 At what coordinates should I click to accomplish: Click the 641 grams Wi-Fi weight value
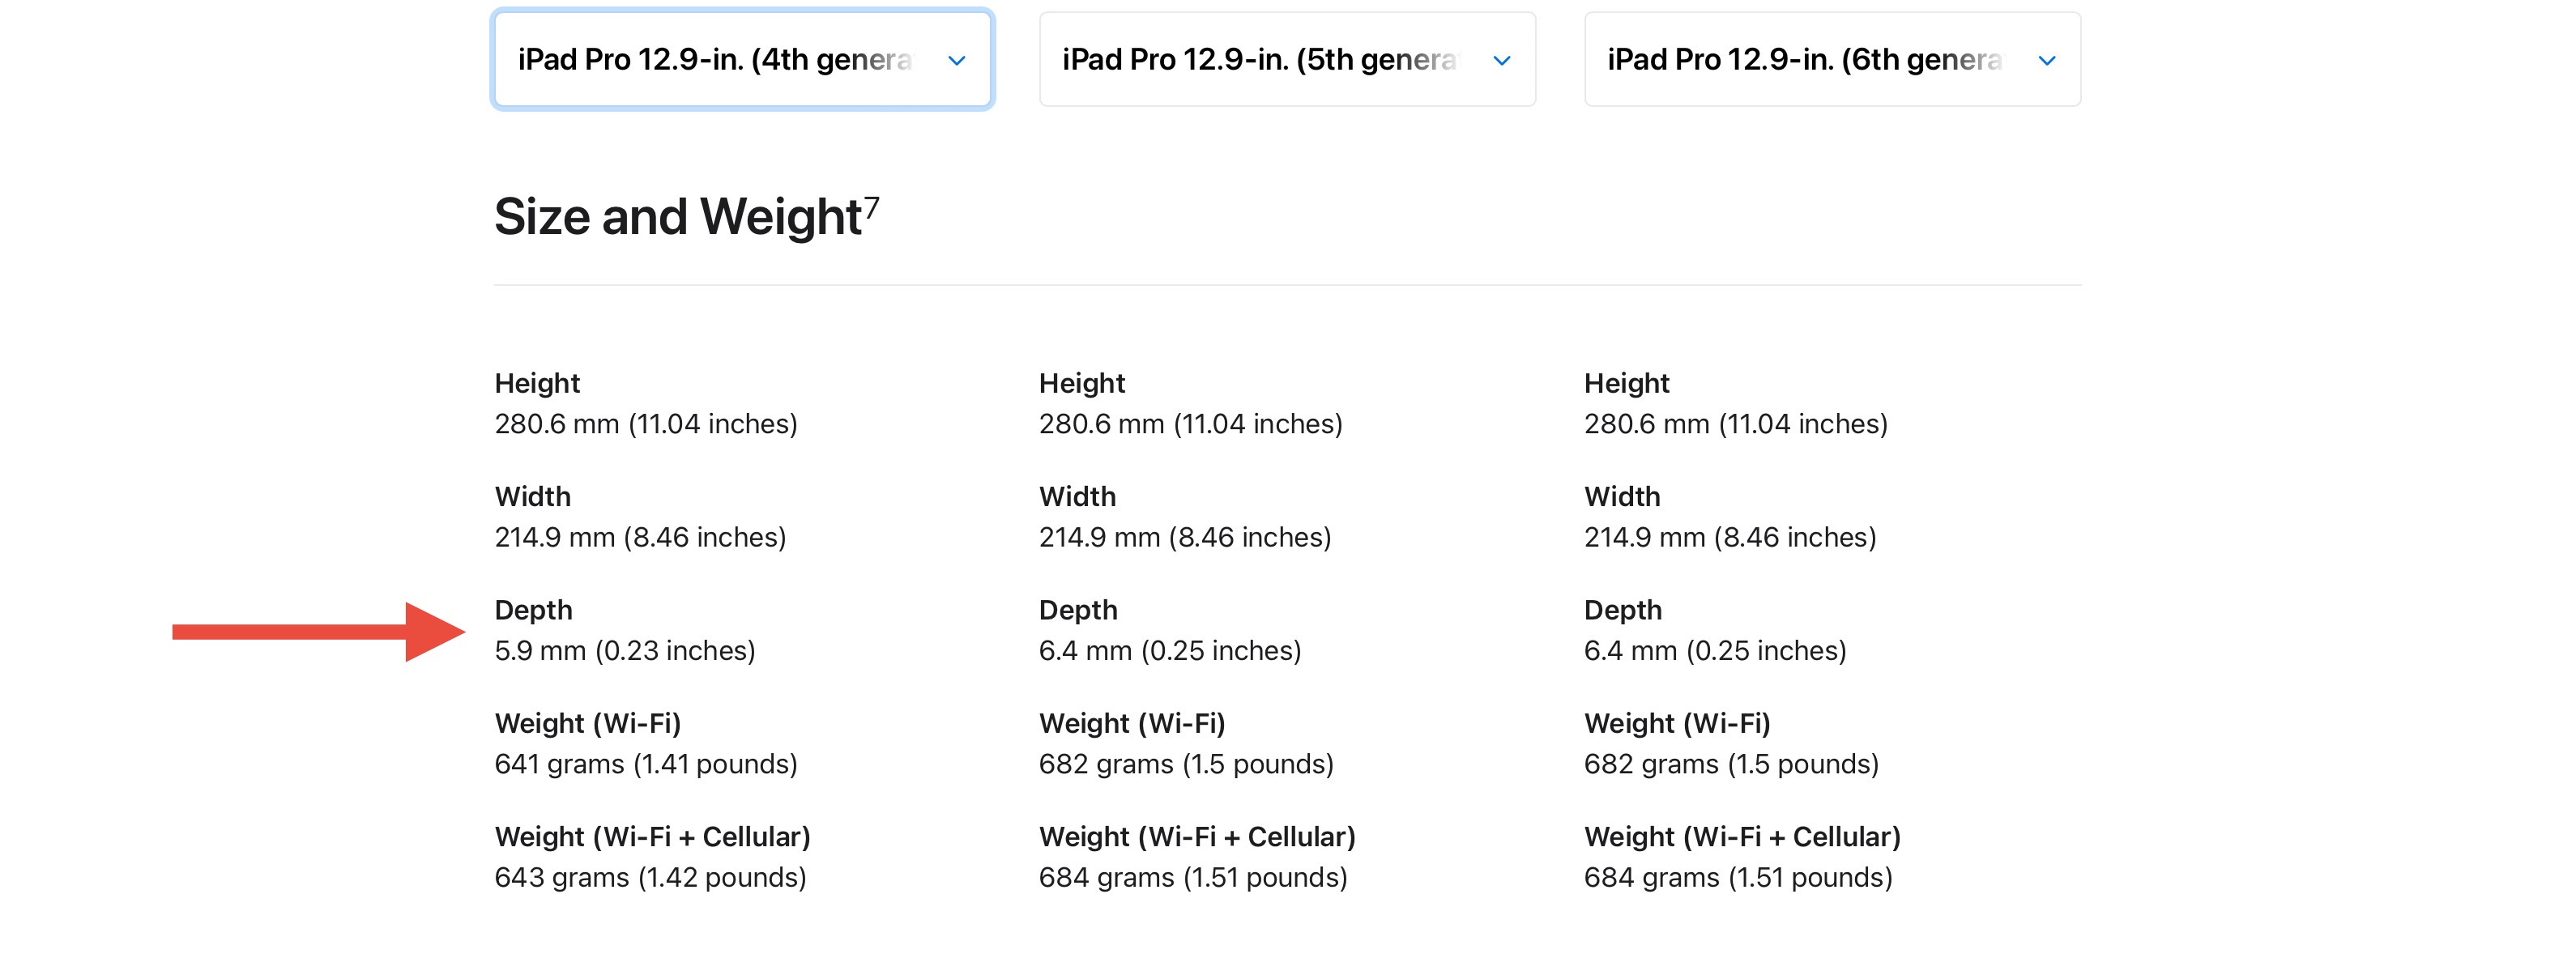(x=646, y=764)
